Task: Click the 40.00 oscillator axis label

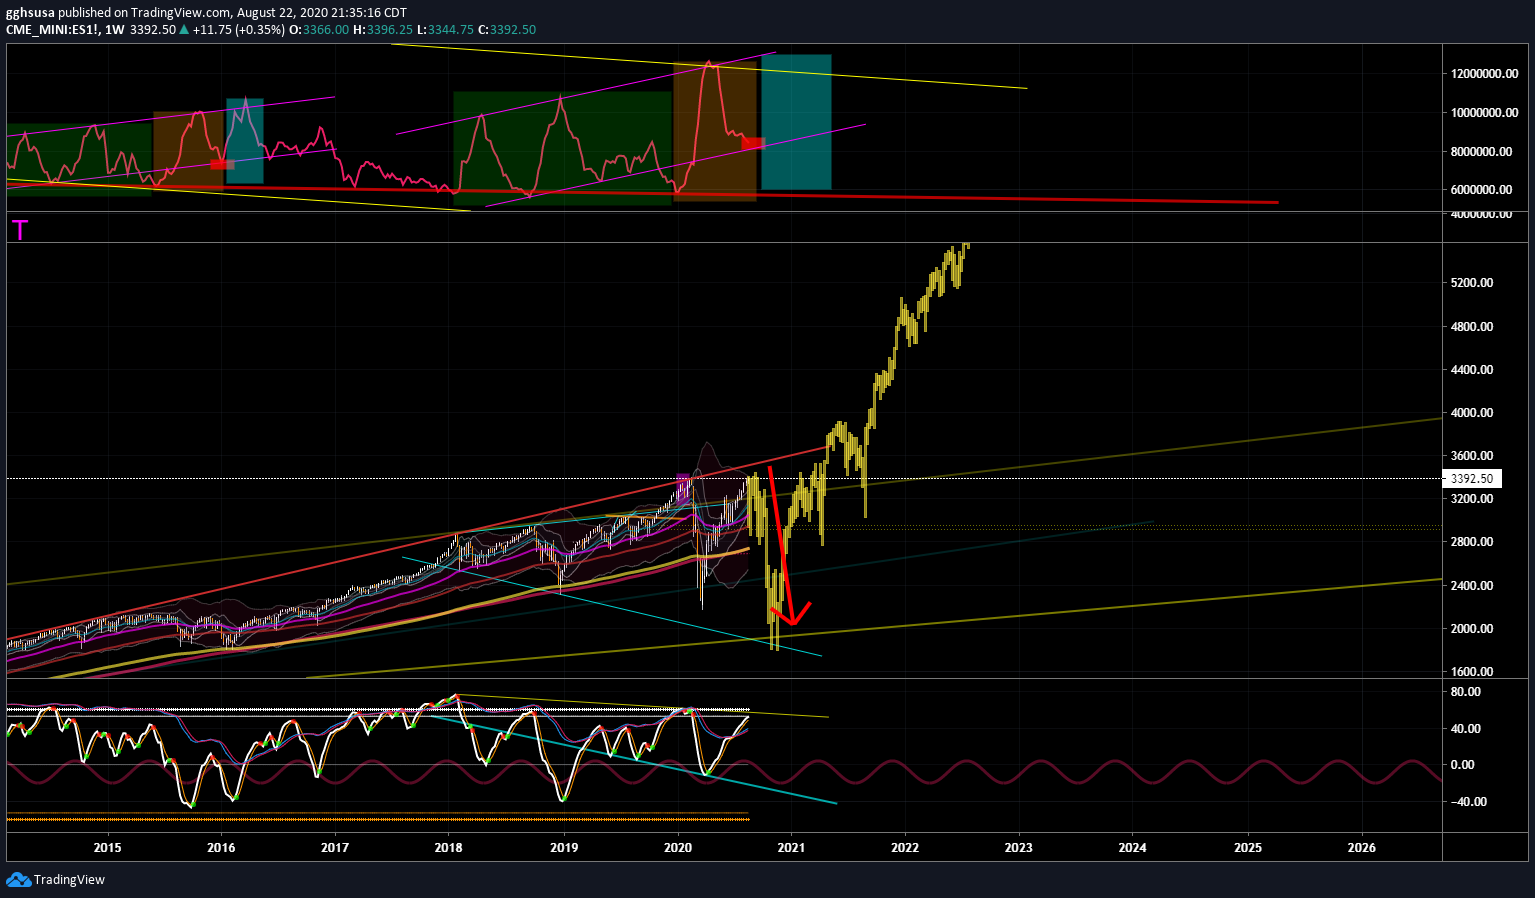Action: pos(1466,729)
